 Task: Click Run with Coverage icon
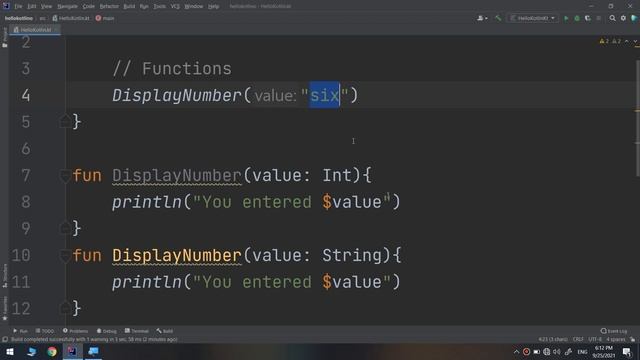click(588, 18)
